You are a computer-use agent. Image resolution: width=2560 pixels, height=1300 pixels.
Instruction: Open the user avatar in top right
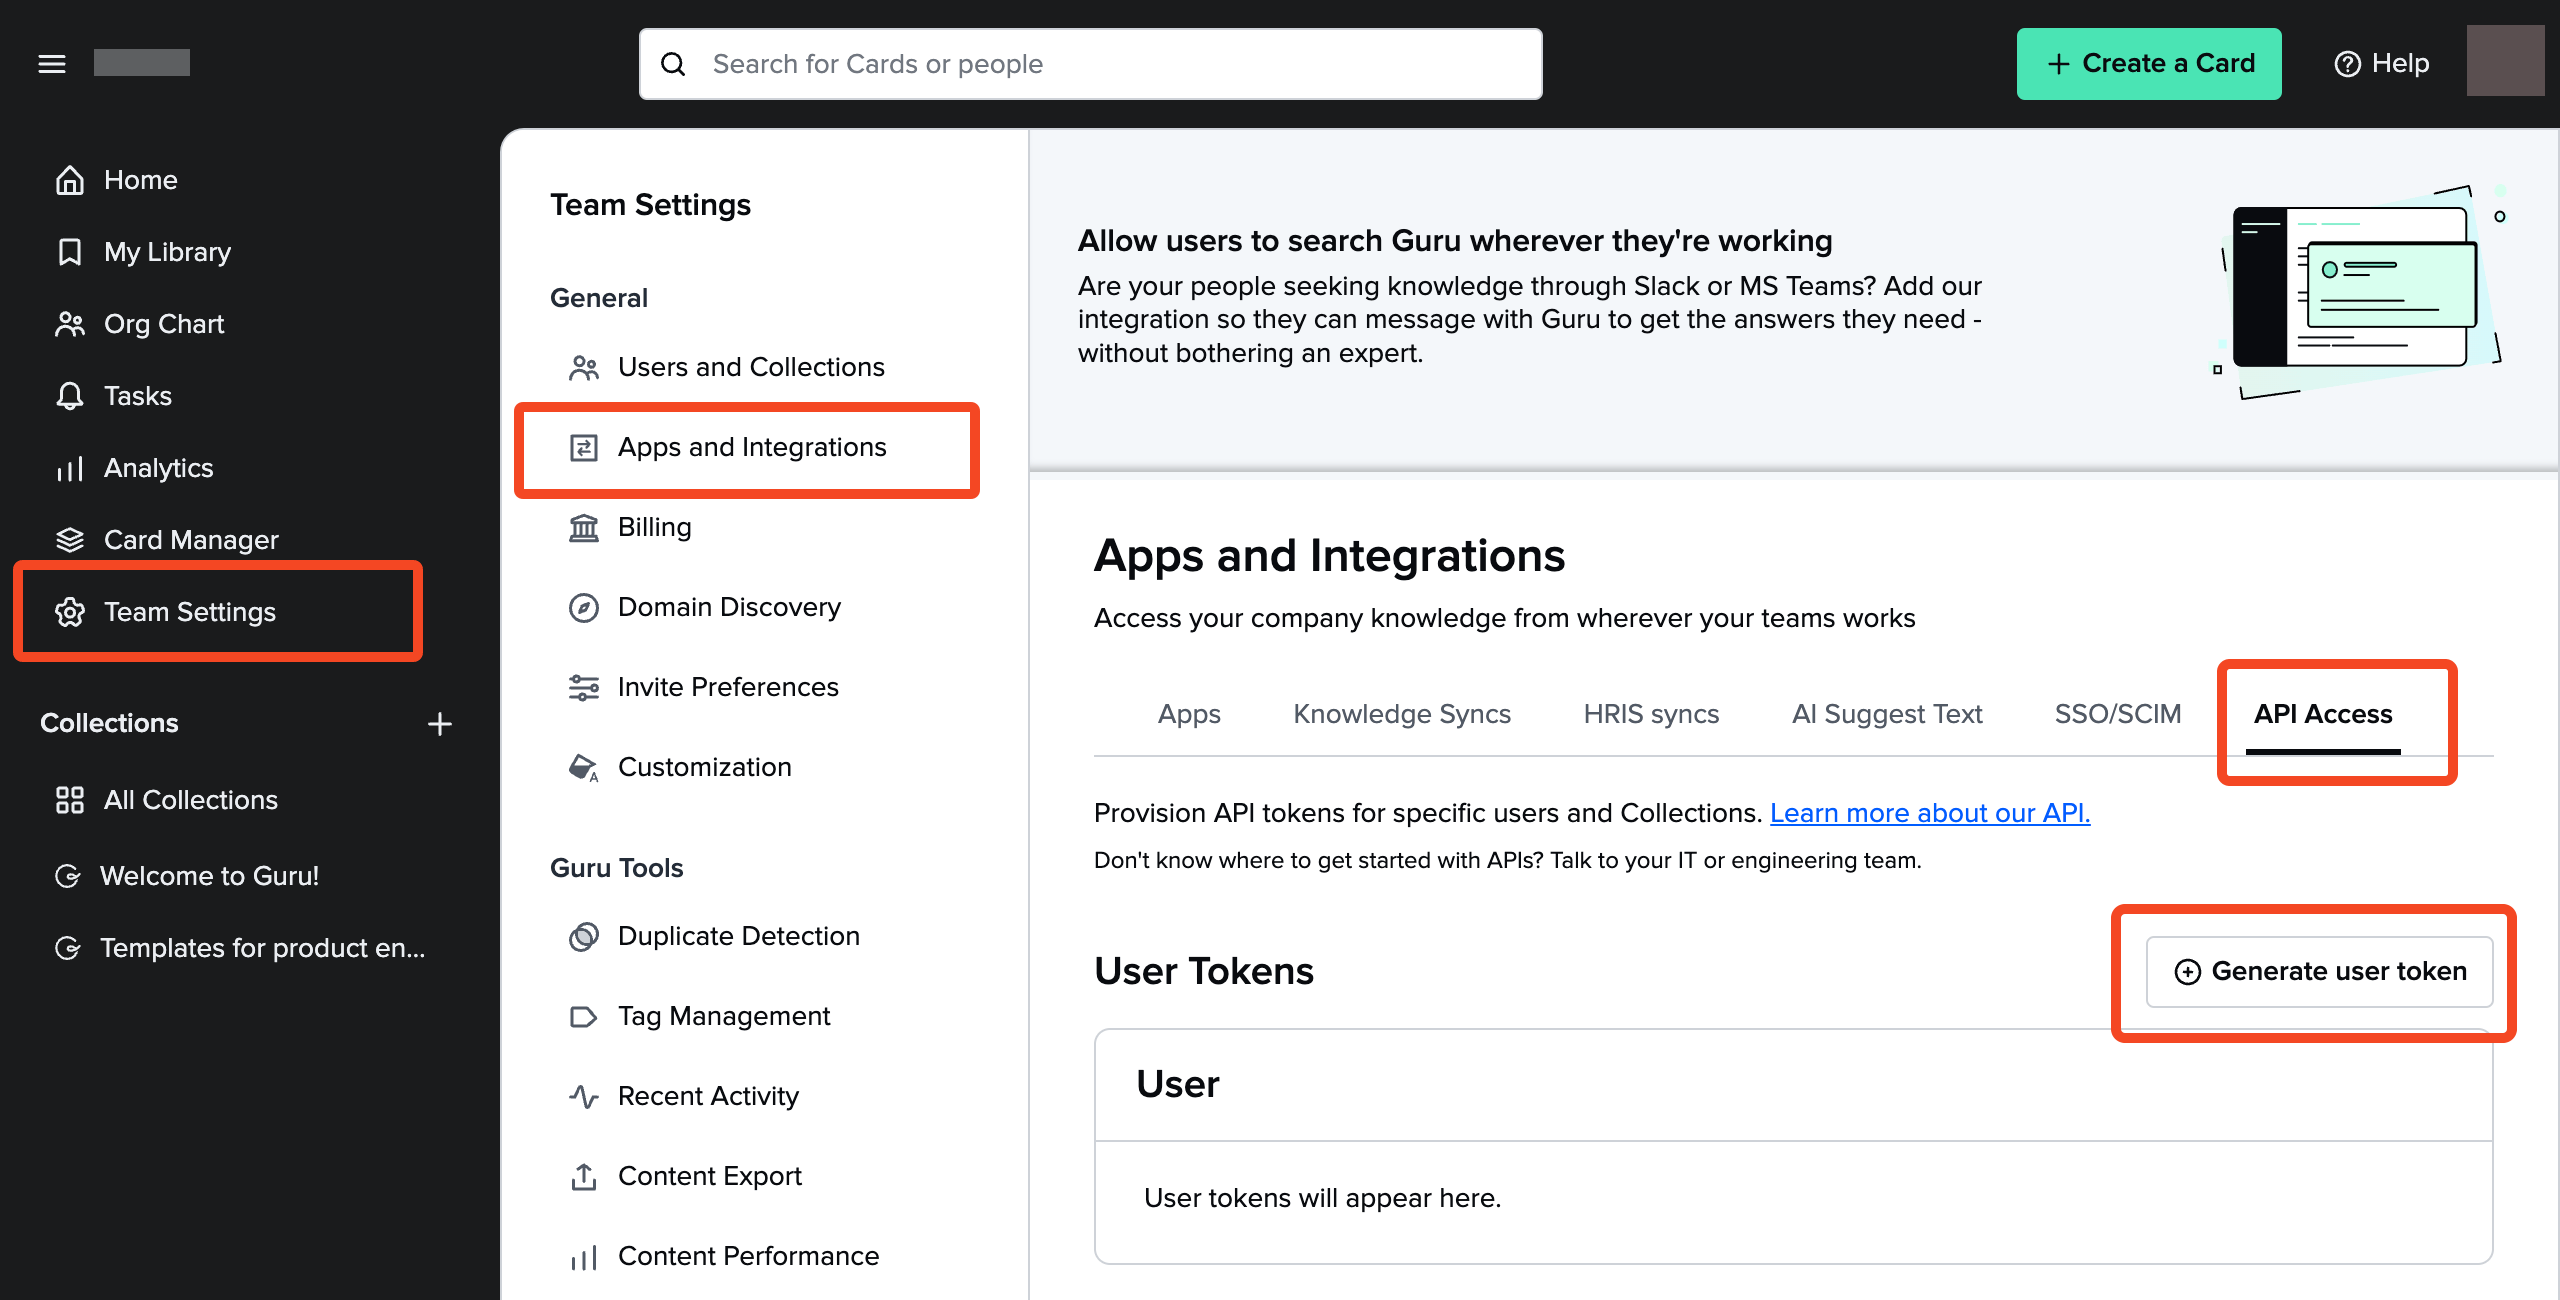click(2505, 62)
